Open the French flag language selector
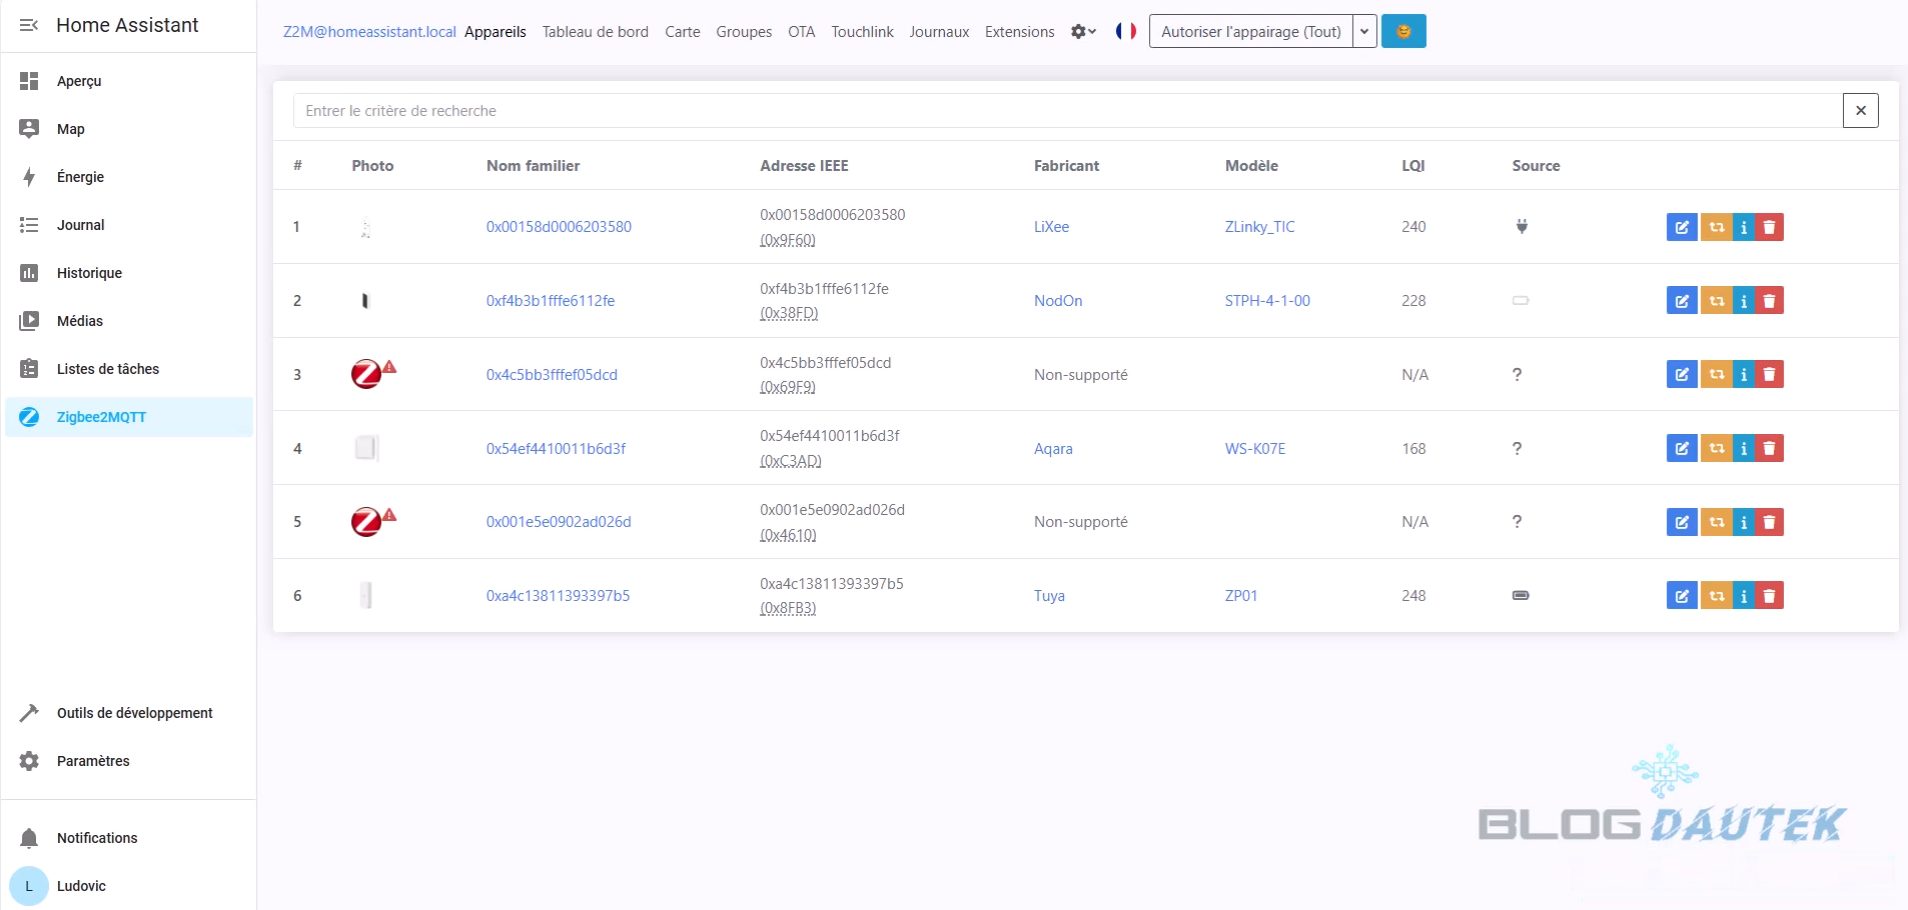Image resolution: width=1908 pixels, height=910 pixels. [x=1126, y=32]
